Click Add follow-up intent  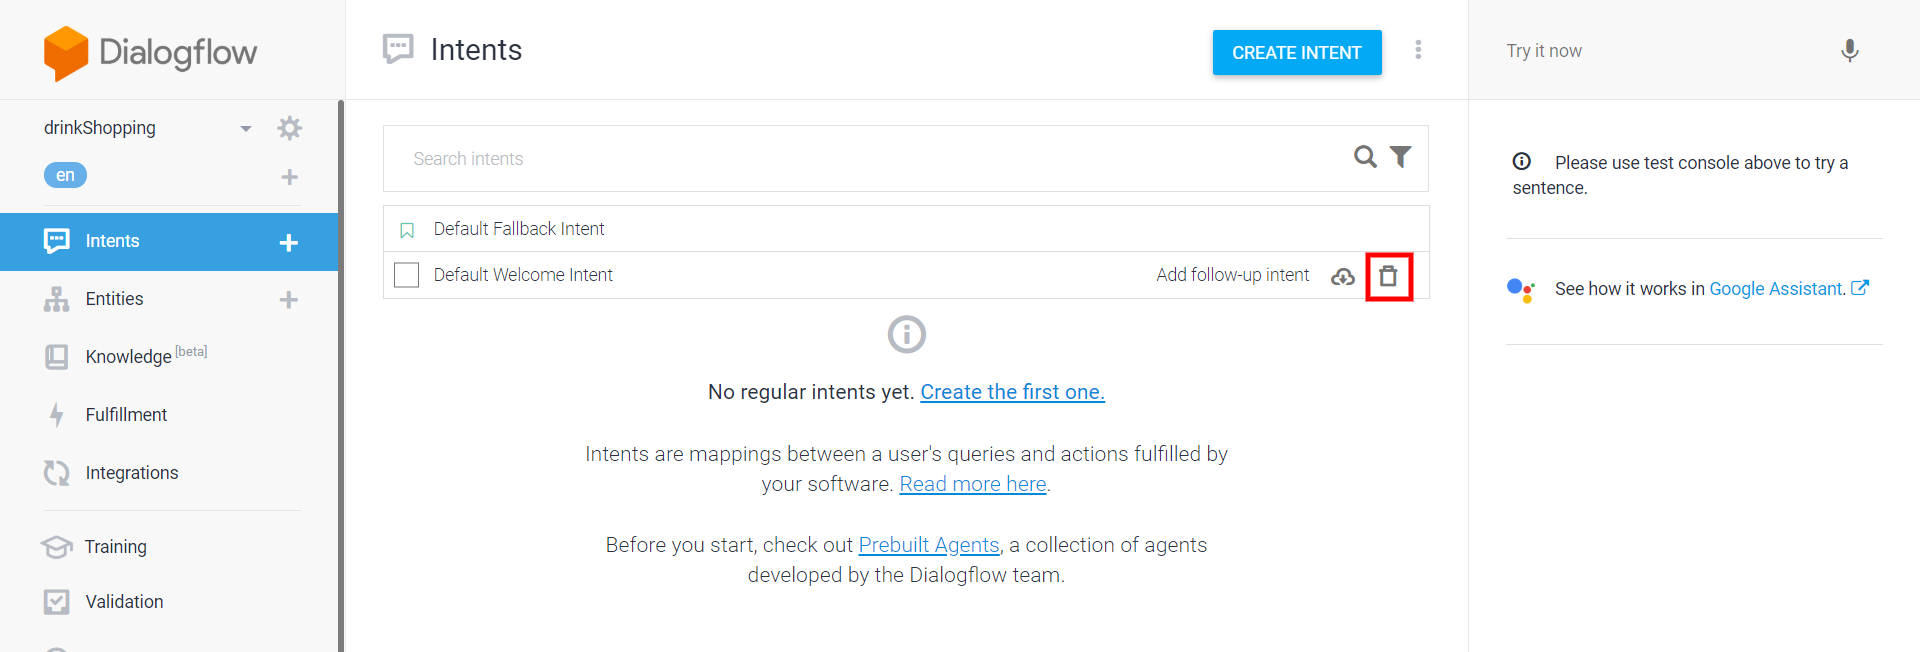pos(1232,275)
